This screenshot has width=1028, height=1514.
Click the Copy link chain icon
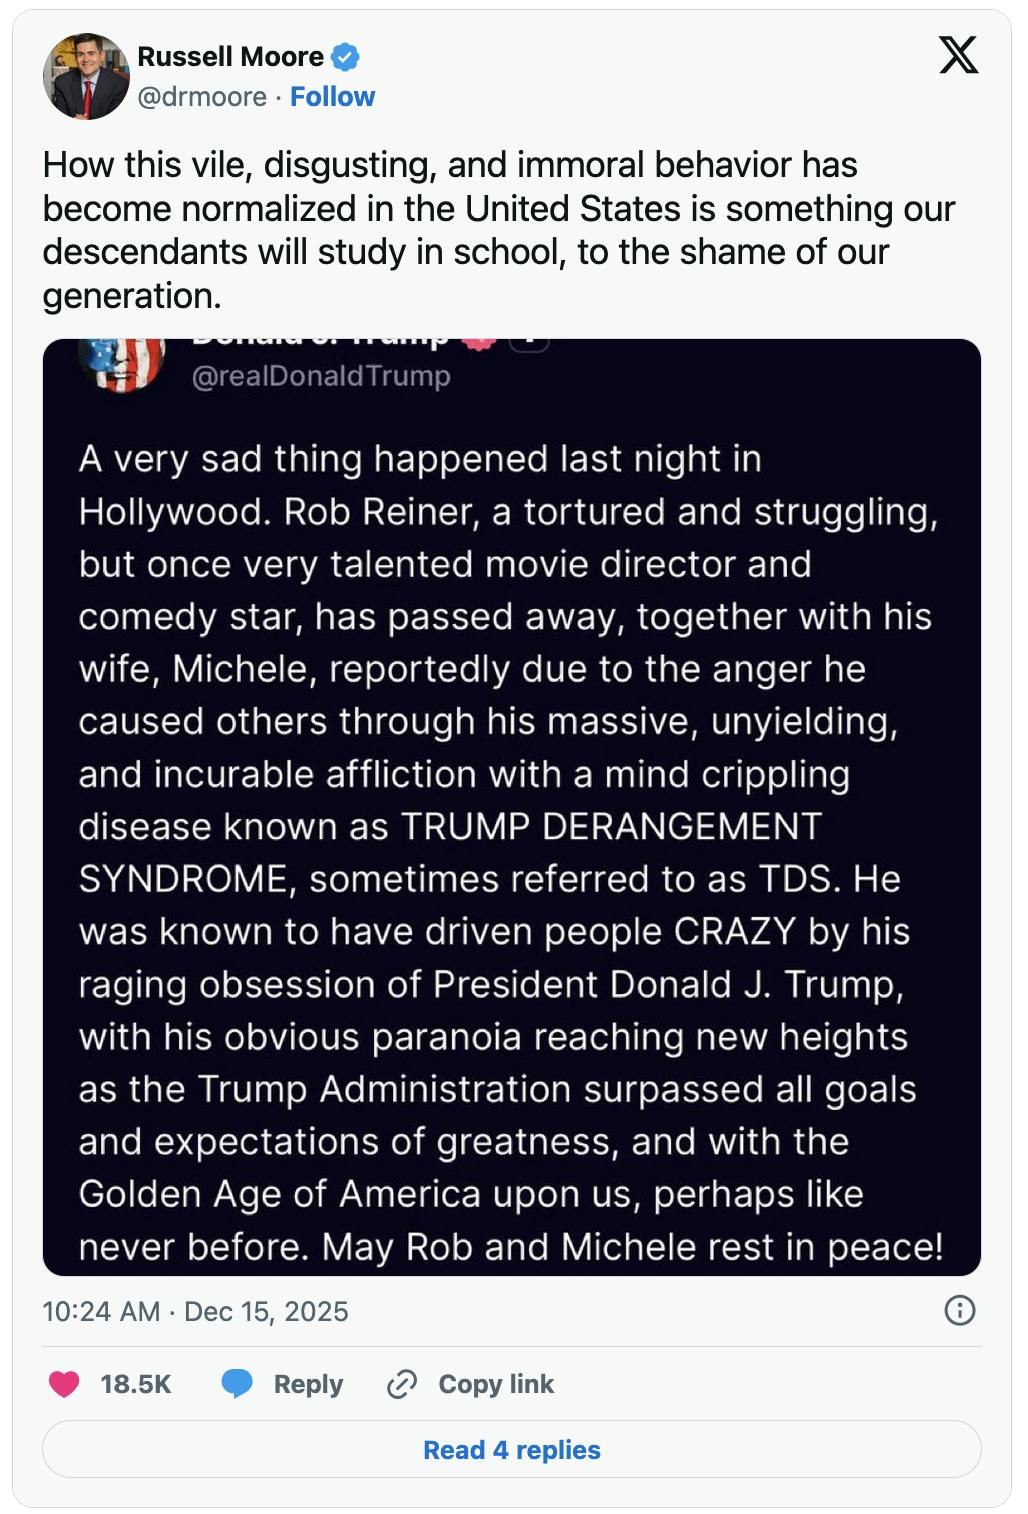click(402, 1385)
